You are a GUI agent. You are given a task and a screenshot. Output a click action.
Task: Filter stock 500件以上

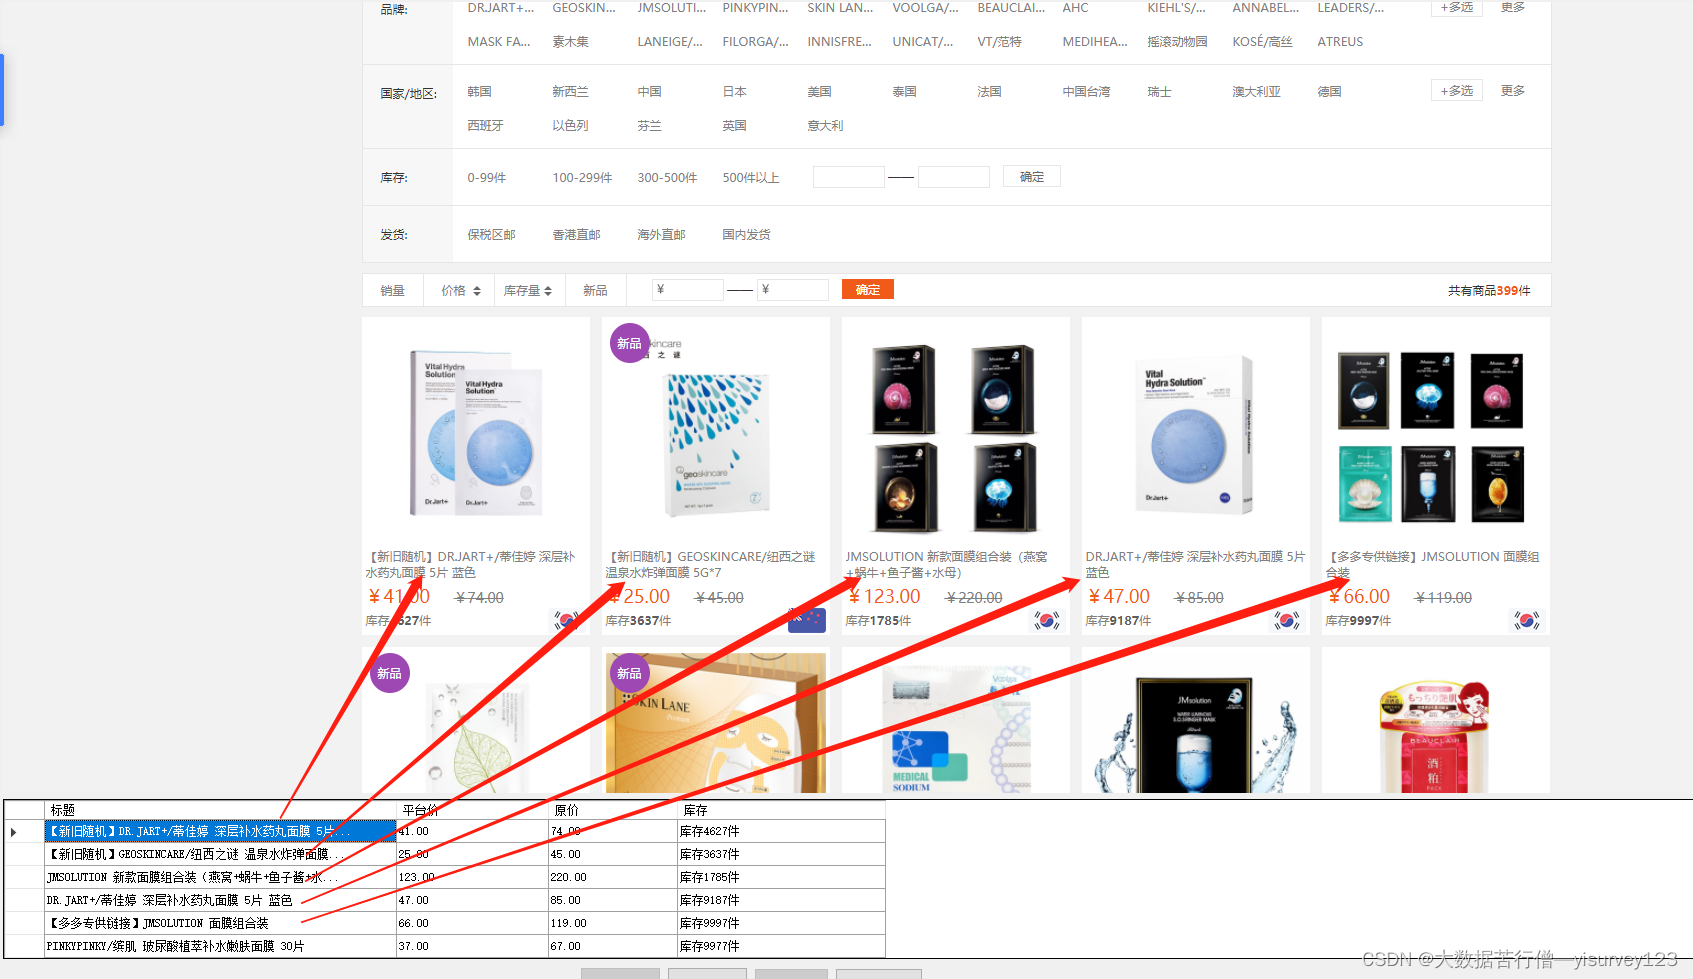[751, 178]
